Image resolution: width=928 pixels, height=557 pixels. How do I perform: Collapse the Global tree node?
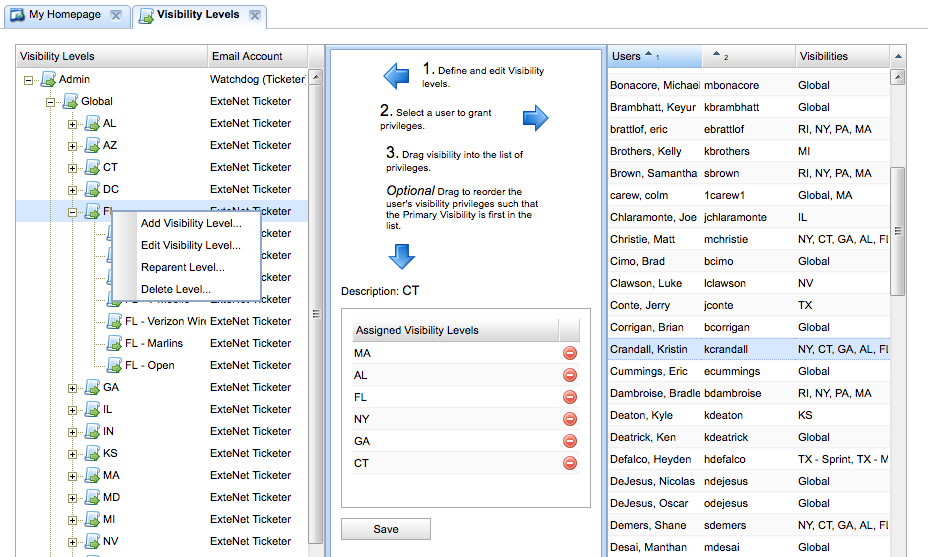[50, 101]
